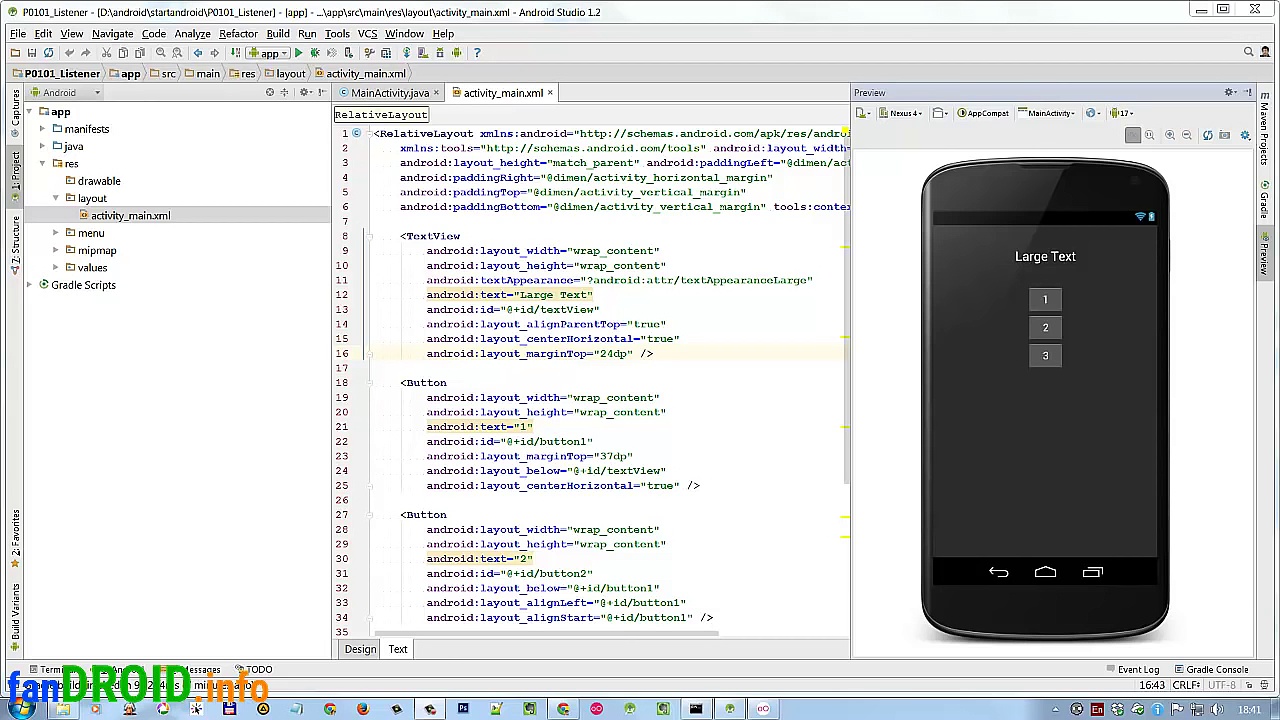
Task: Switch to the Design editor tab
Action: click(360, 649)
